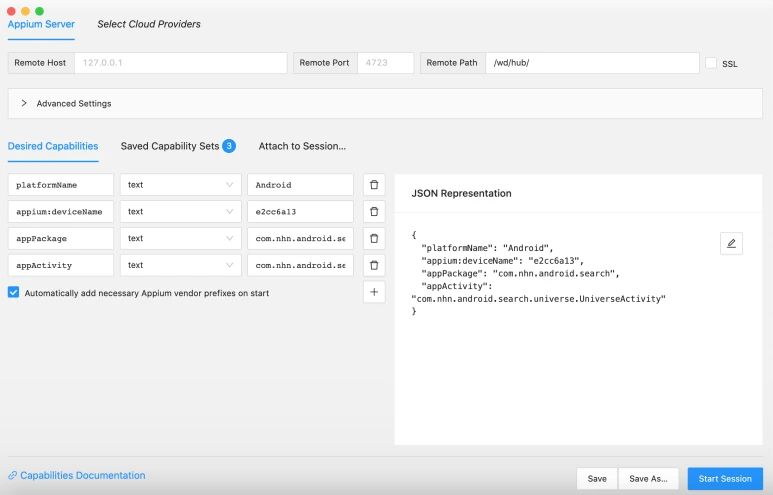Start the session with Start Session

[725, 479]
